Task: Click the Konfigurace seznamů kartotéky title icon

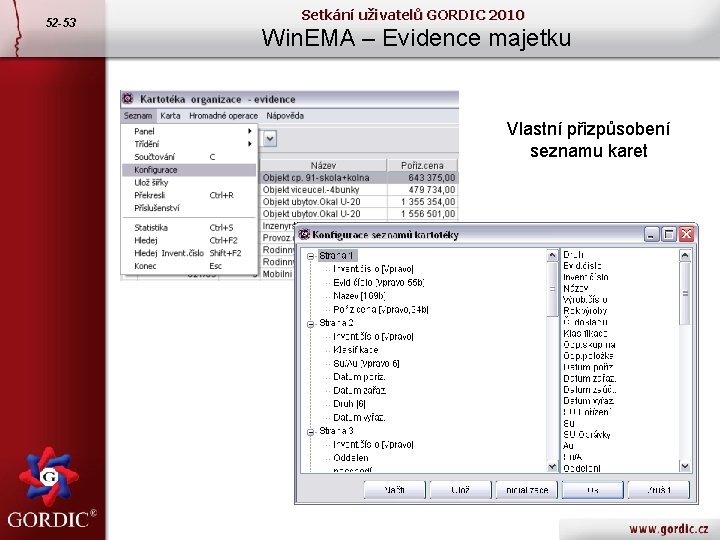Action: point(304,235)
